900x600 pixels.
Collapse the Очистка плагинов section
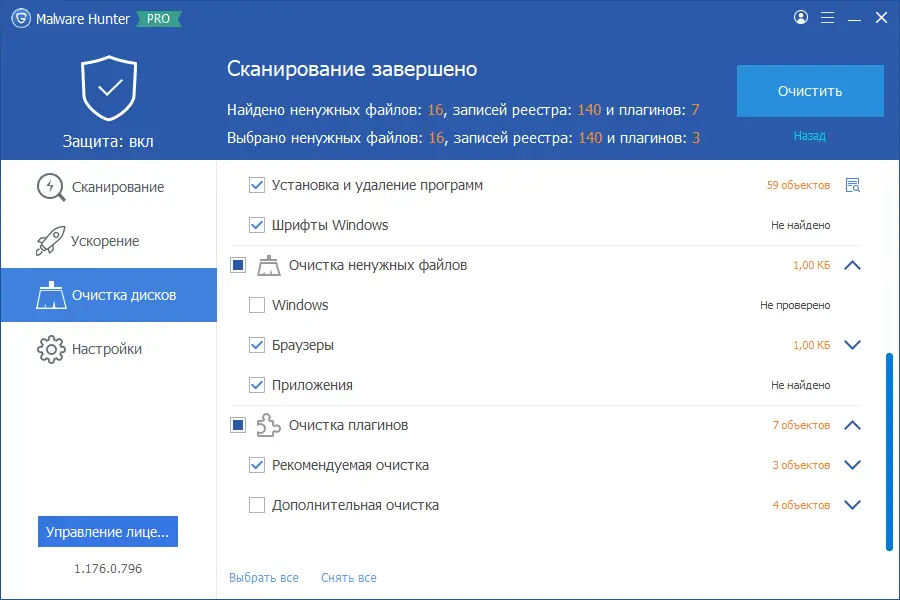pos(852,425)
